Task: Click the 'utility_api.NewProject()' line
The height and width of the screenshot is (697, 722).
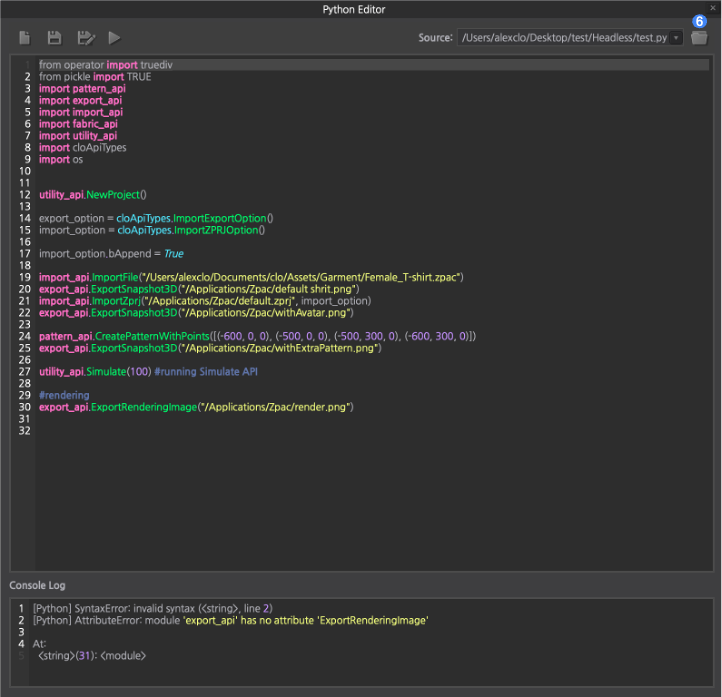Action: coord(93,195)
